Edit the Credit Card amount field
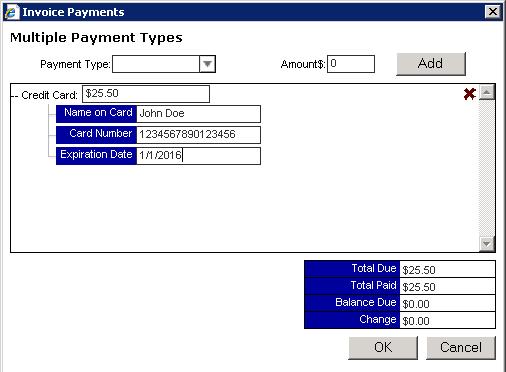The image size is (506, 372). (146, 94)
